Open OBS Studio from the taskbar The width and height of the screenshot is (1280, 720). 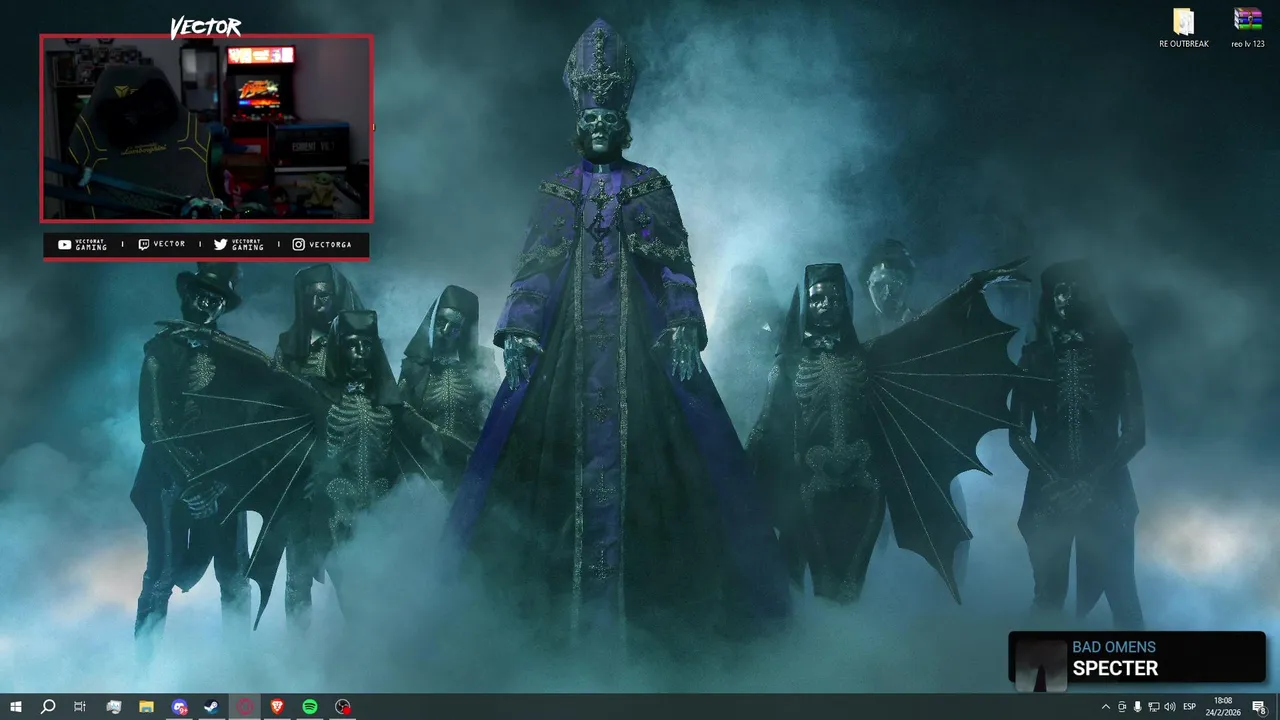343,707
